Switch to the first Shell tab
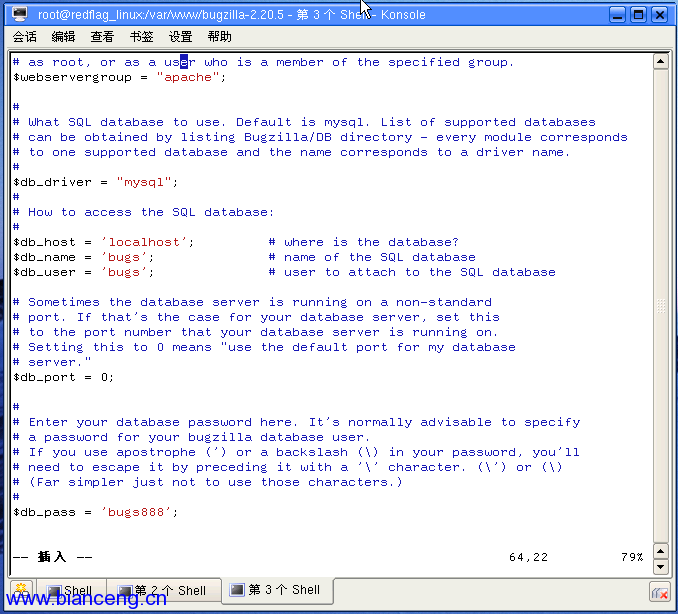Viewport: 678px width, 614px height. 71,590
